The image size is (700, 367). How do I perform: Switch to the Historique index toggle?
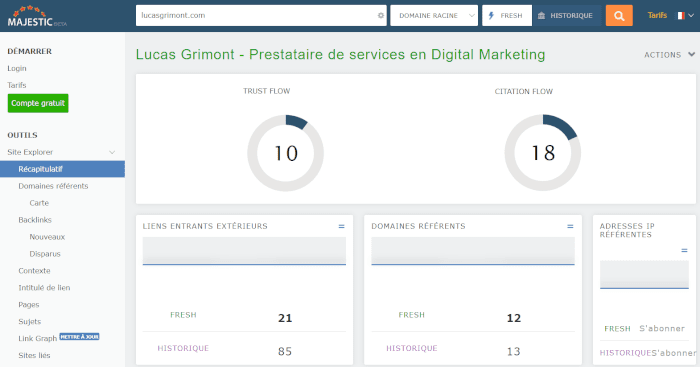[567, 16]
